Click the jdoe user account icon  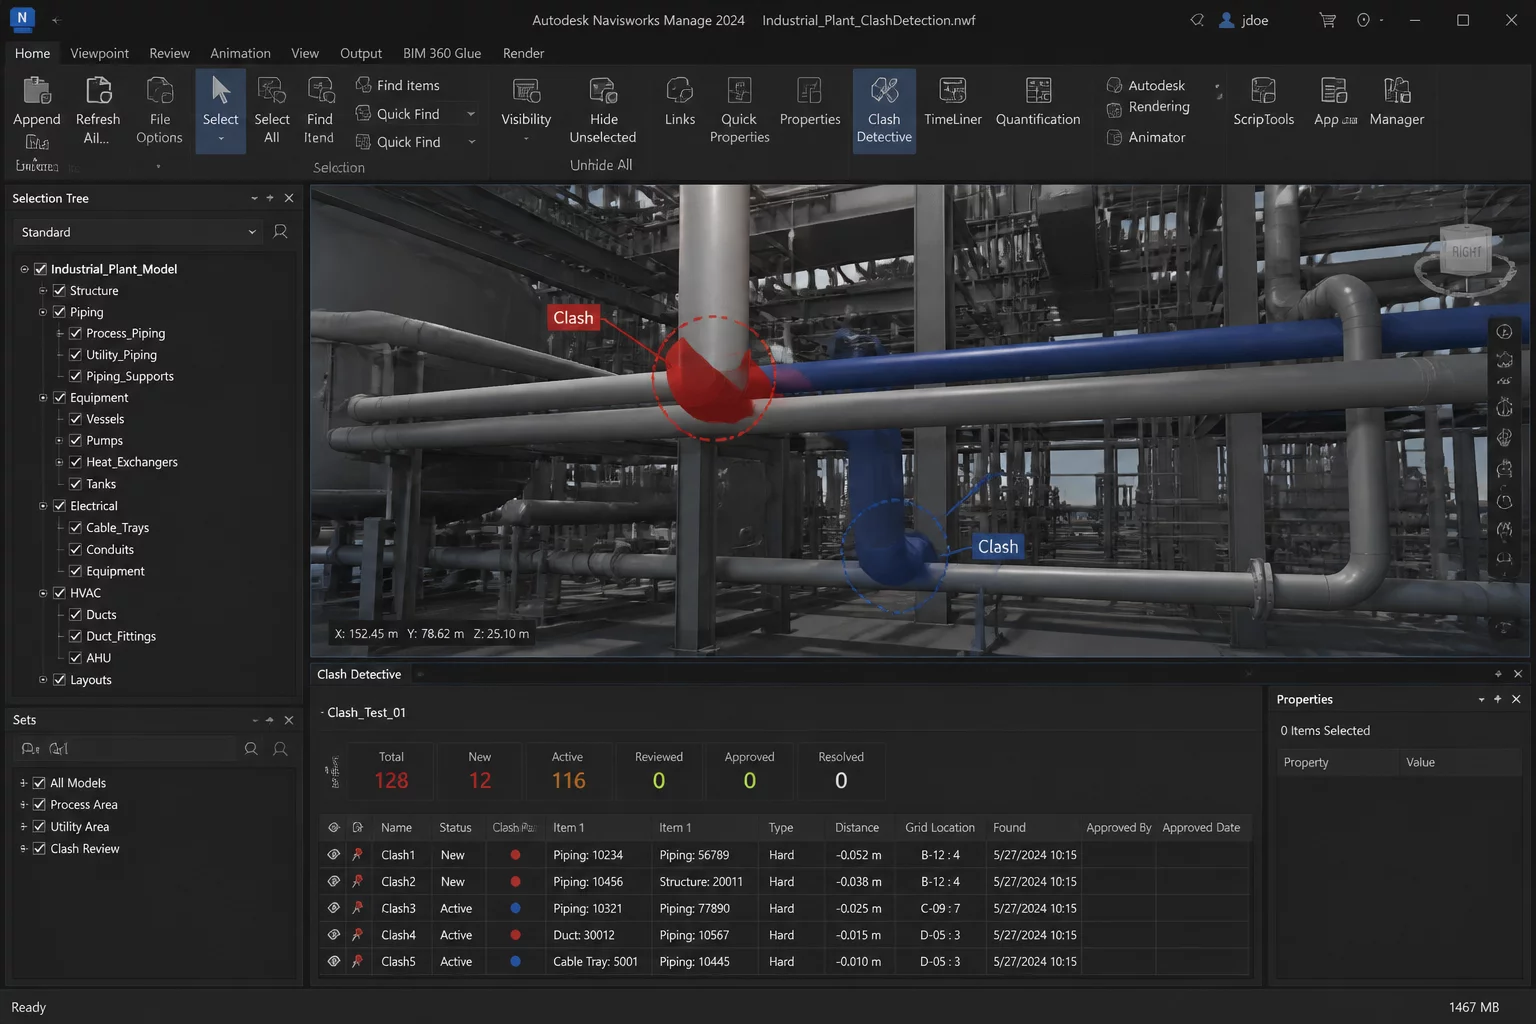[1227, 20]
